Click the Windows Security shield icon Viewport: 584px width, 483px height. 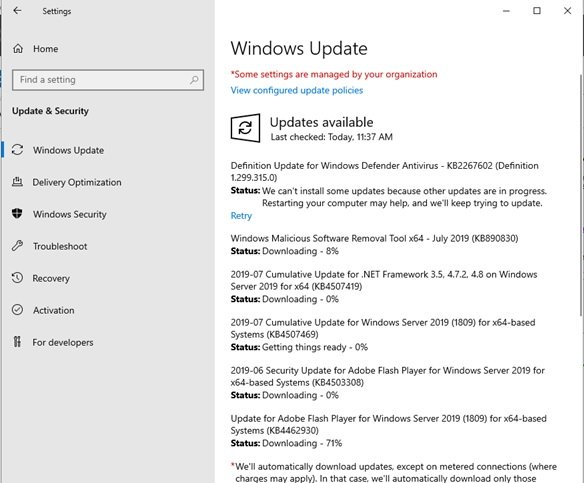click(17, 214)
